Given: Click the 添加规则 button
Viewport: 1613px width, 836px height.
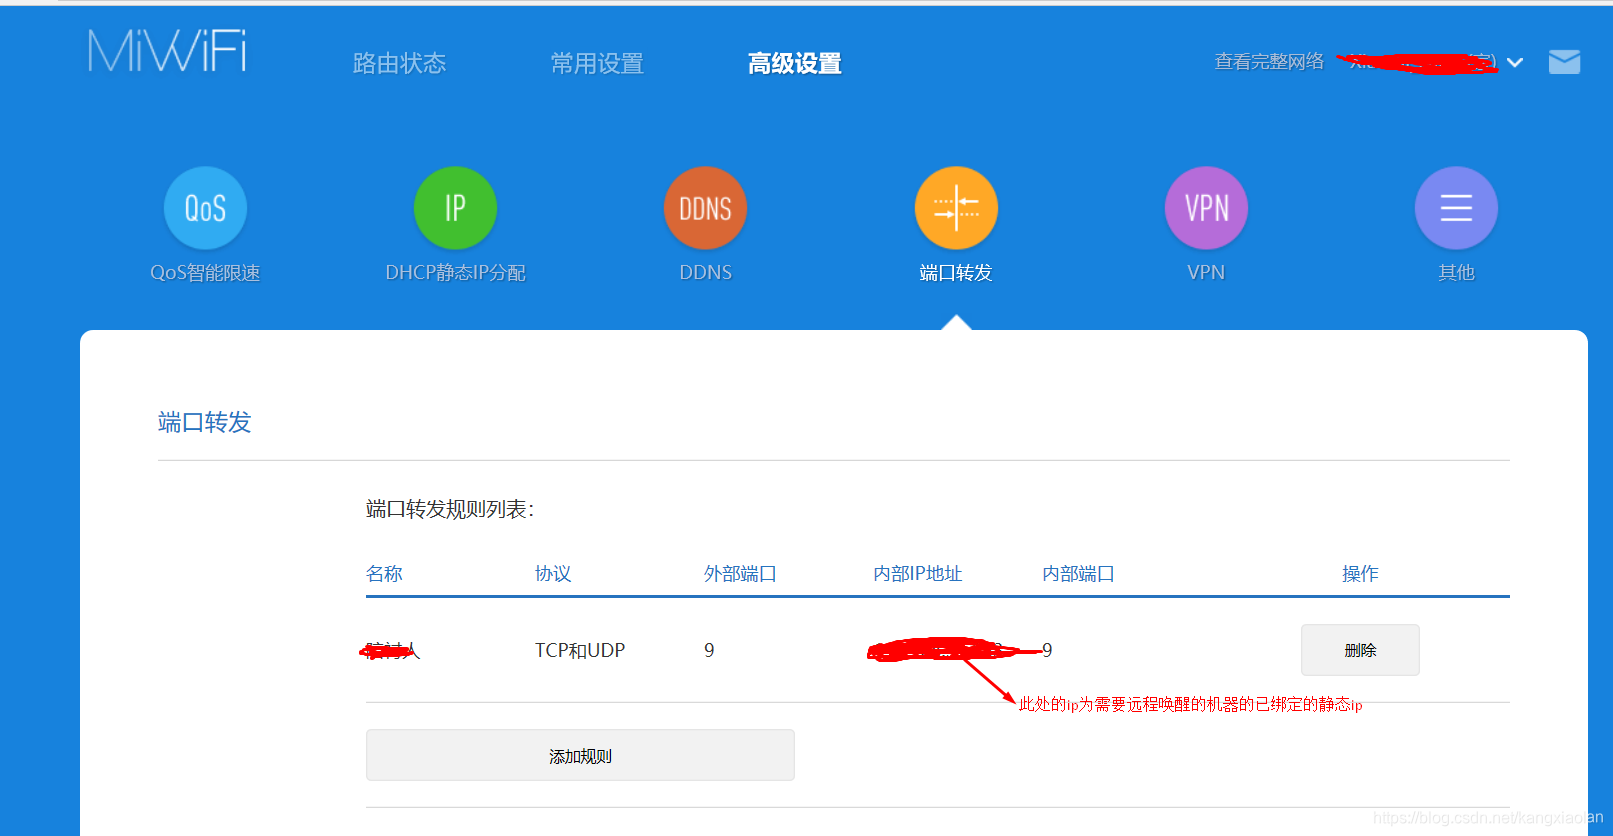Looking at the screenshot, I should tap(580, 755).
